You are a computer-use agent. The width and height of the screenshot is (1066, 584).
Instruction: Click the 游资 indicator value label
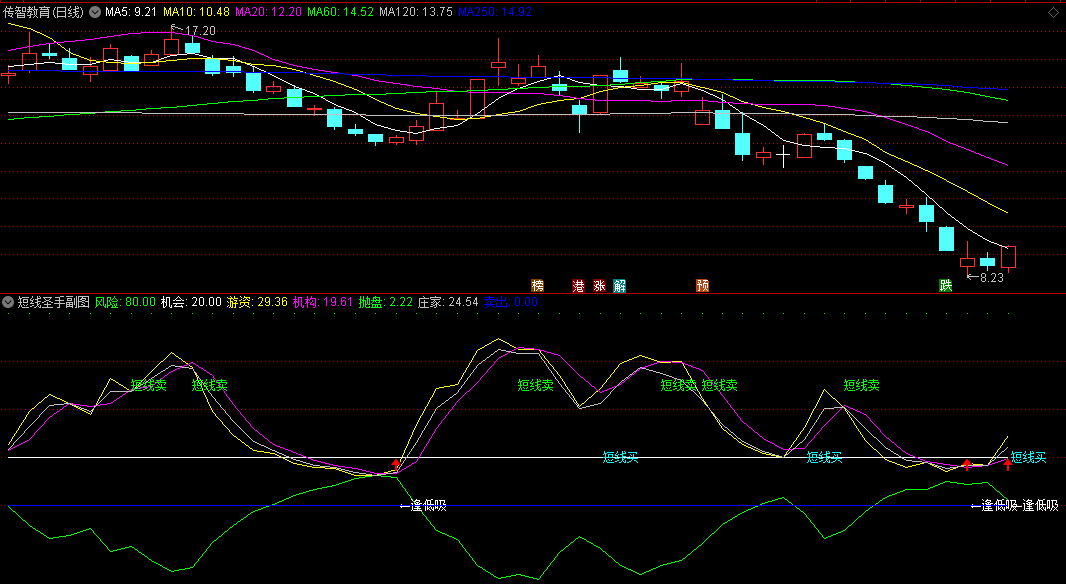(x=257, y=301)
